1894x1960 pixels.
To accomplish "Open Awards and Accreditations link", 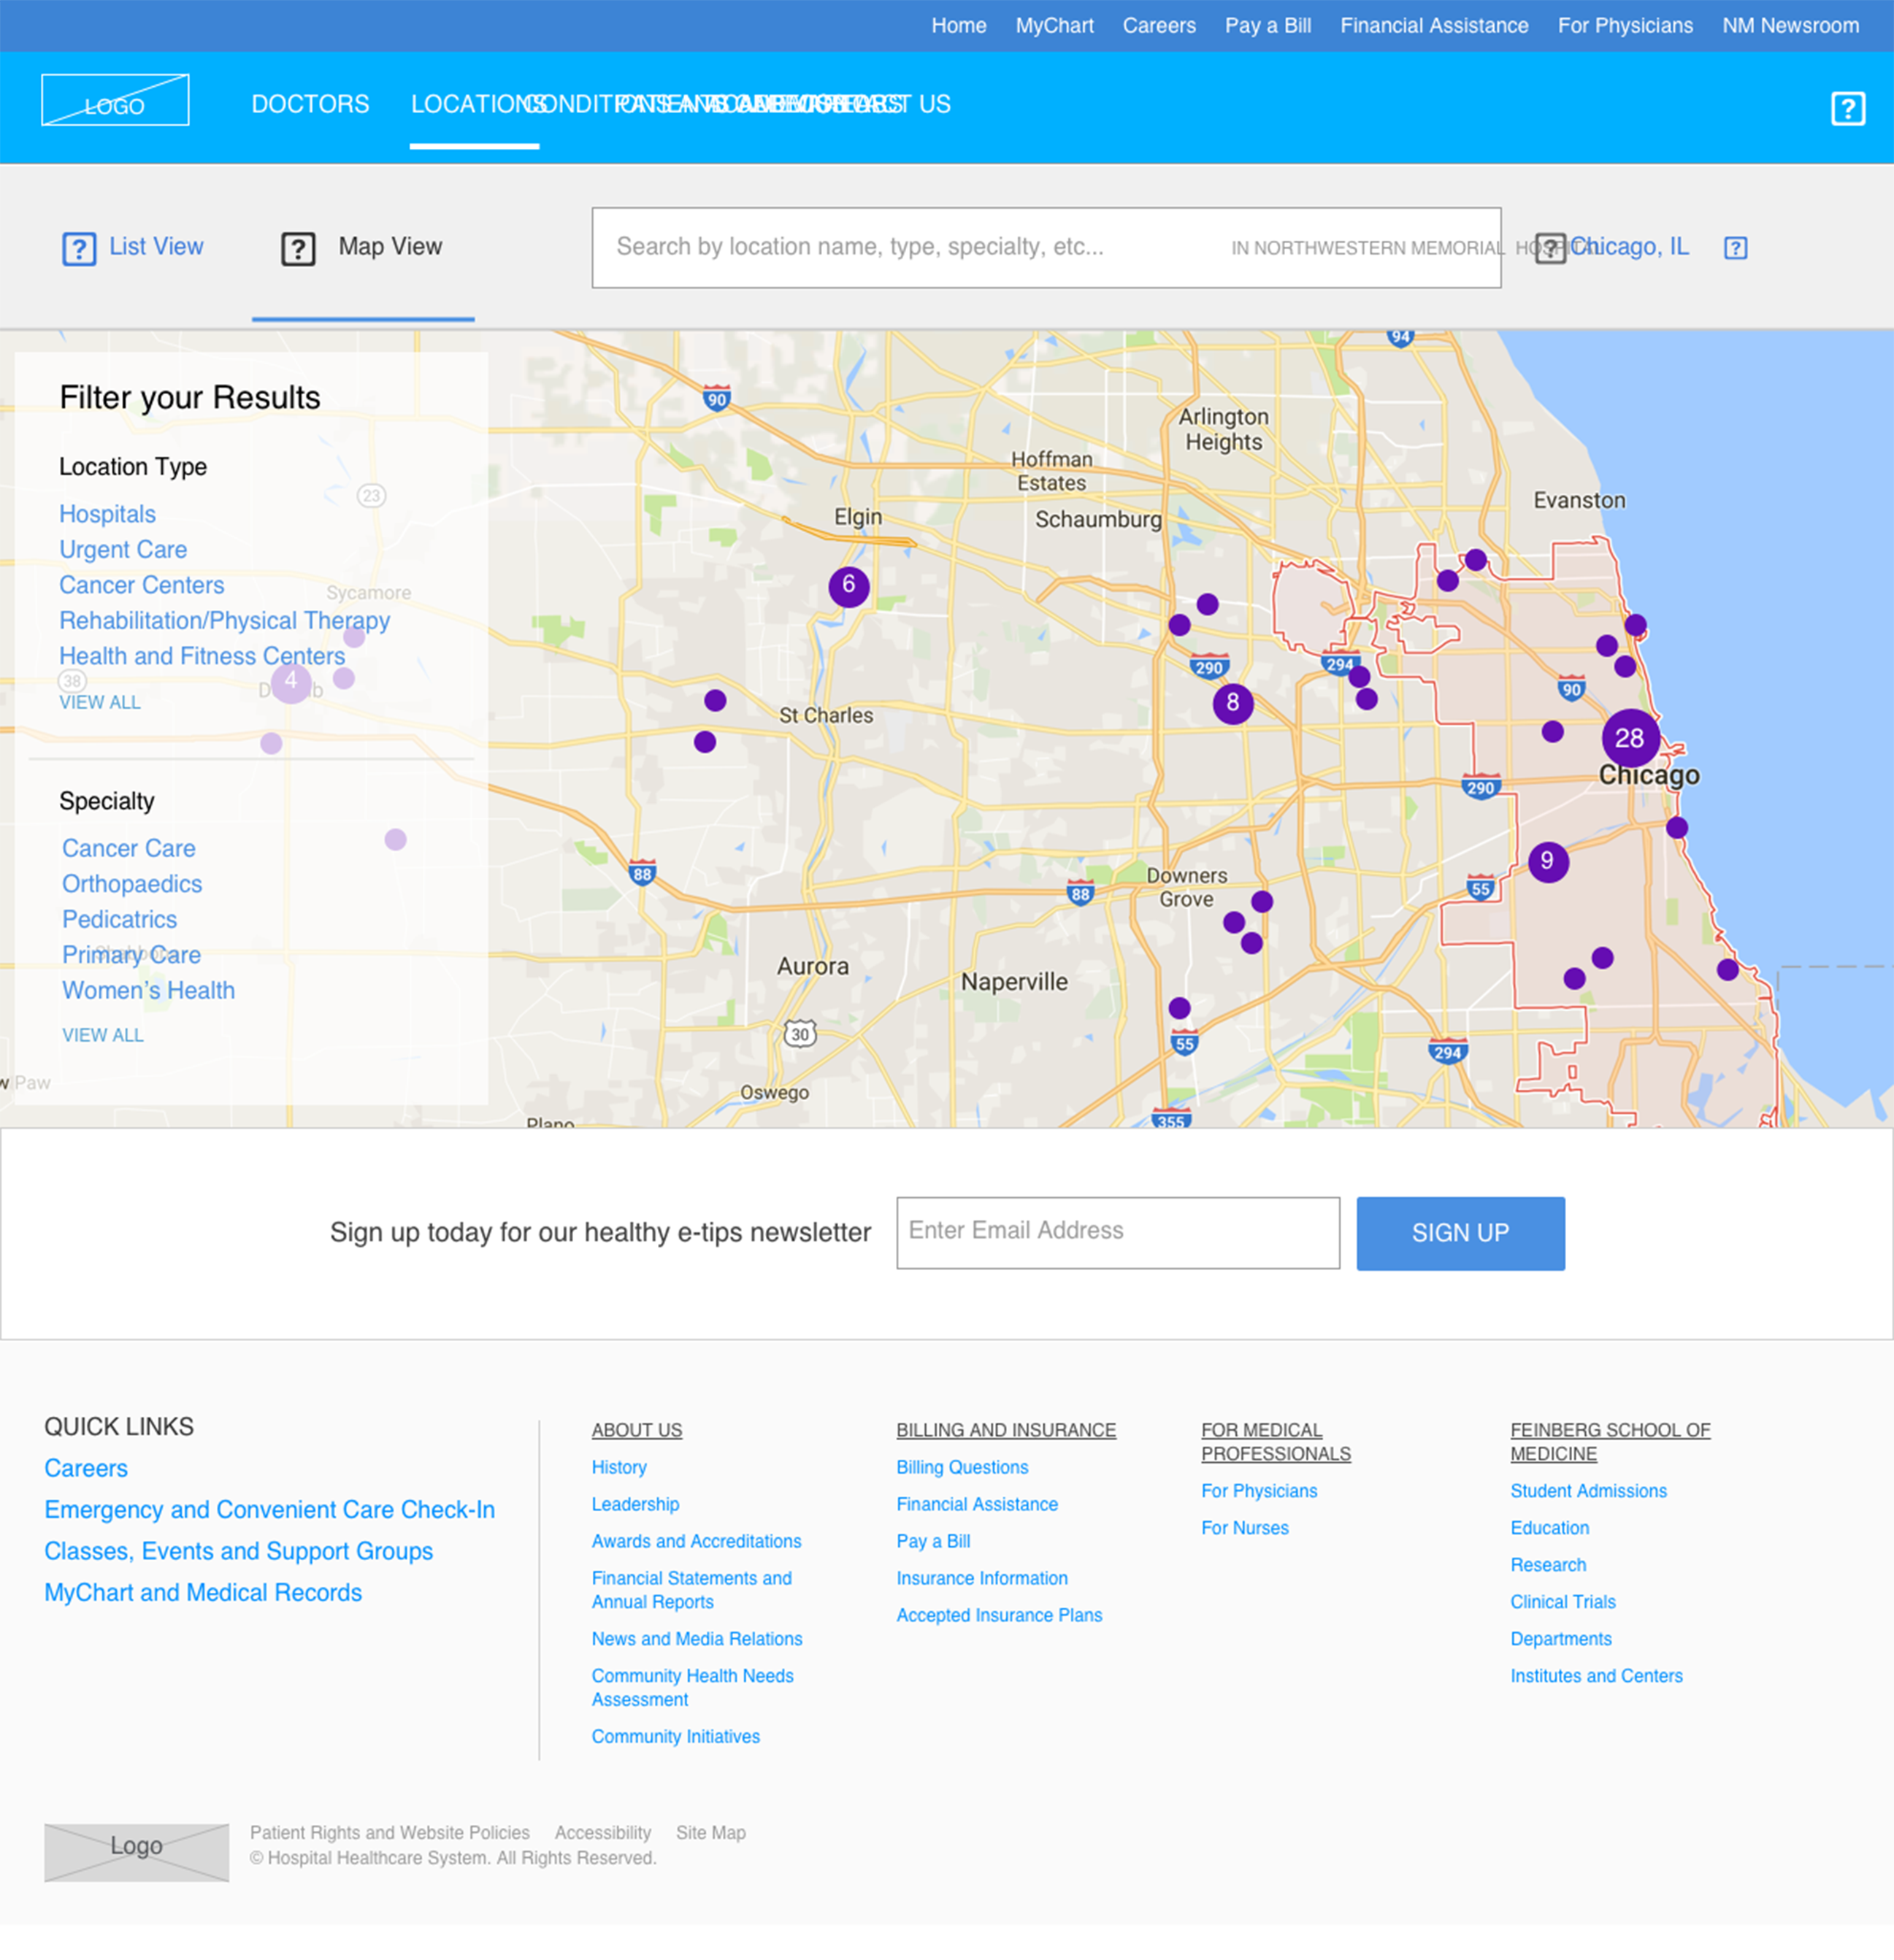I will click(x=696, y=1541).
